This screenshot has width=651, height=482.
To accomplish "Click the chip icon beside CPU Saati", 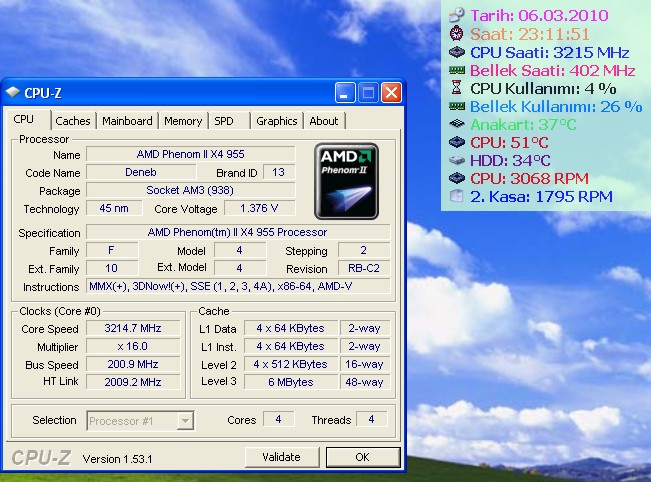I will (457, 52).
